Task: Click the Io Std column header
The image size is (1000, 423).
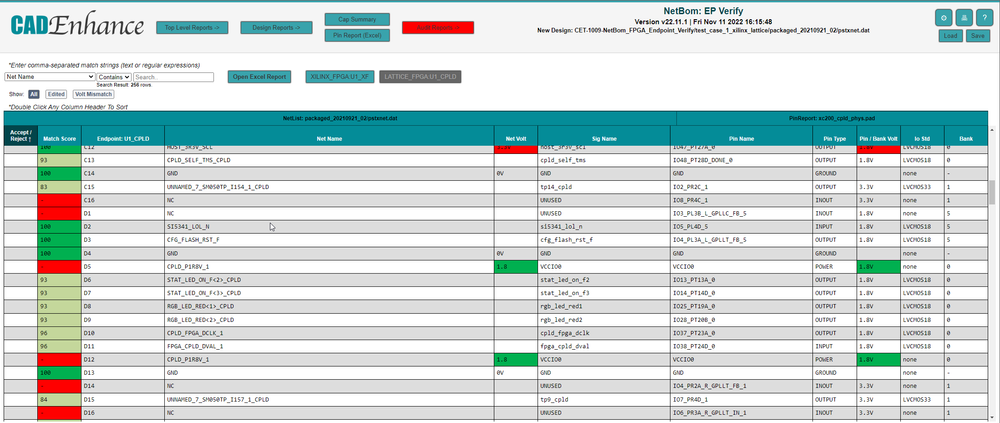Action: pos(922,137)
